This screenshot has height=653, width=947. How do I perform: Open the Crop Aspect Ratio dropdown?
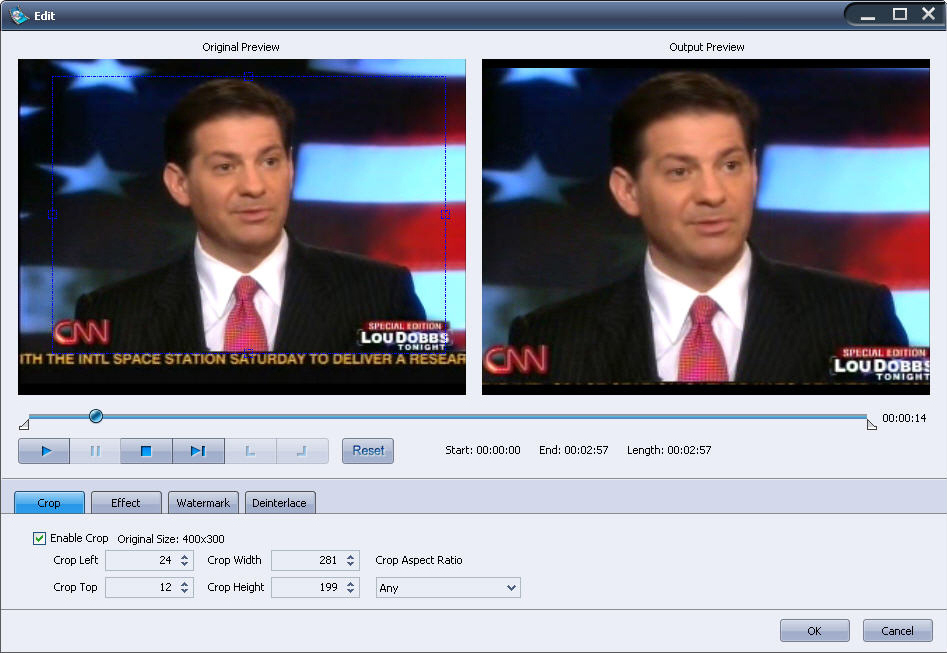448,588
